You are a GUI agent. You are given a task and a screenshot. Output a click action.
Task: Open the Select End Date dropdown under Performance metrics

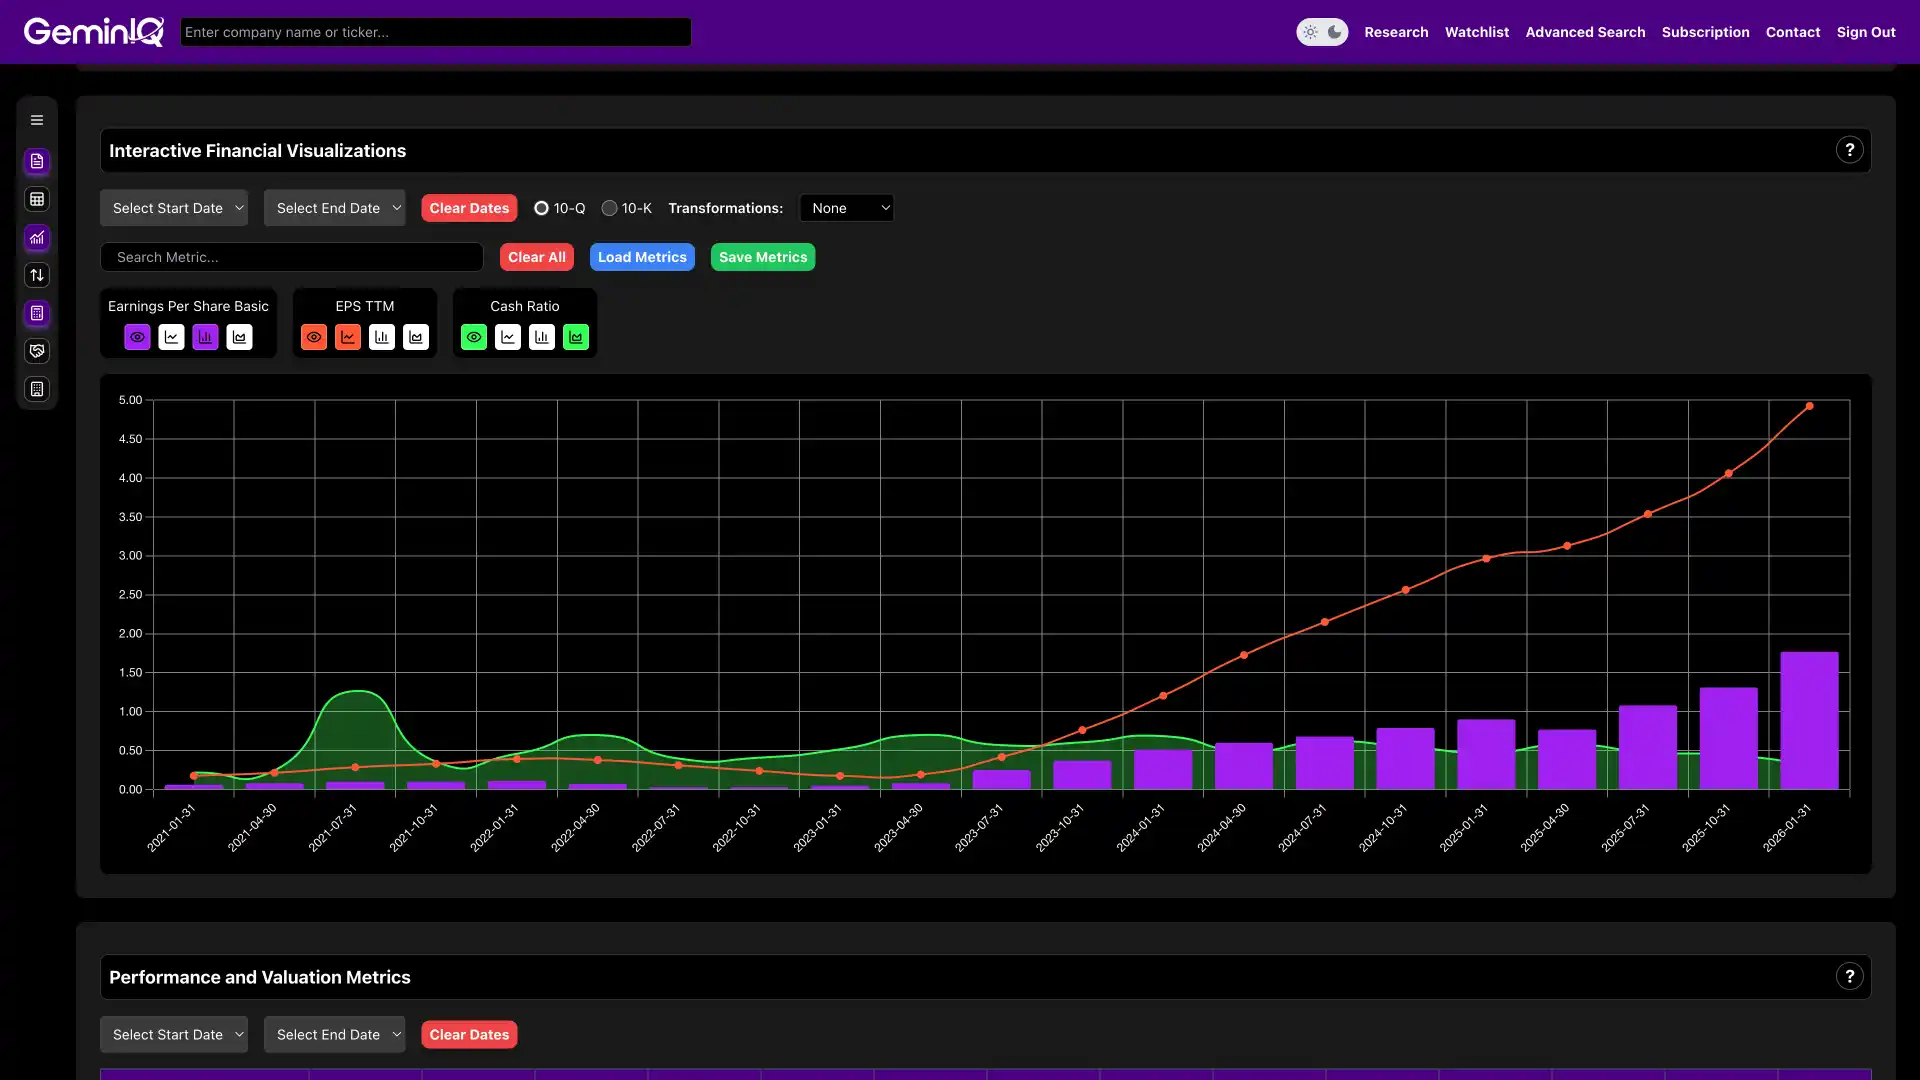coord(334,1034)
